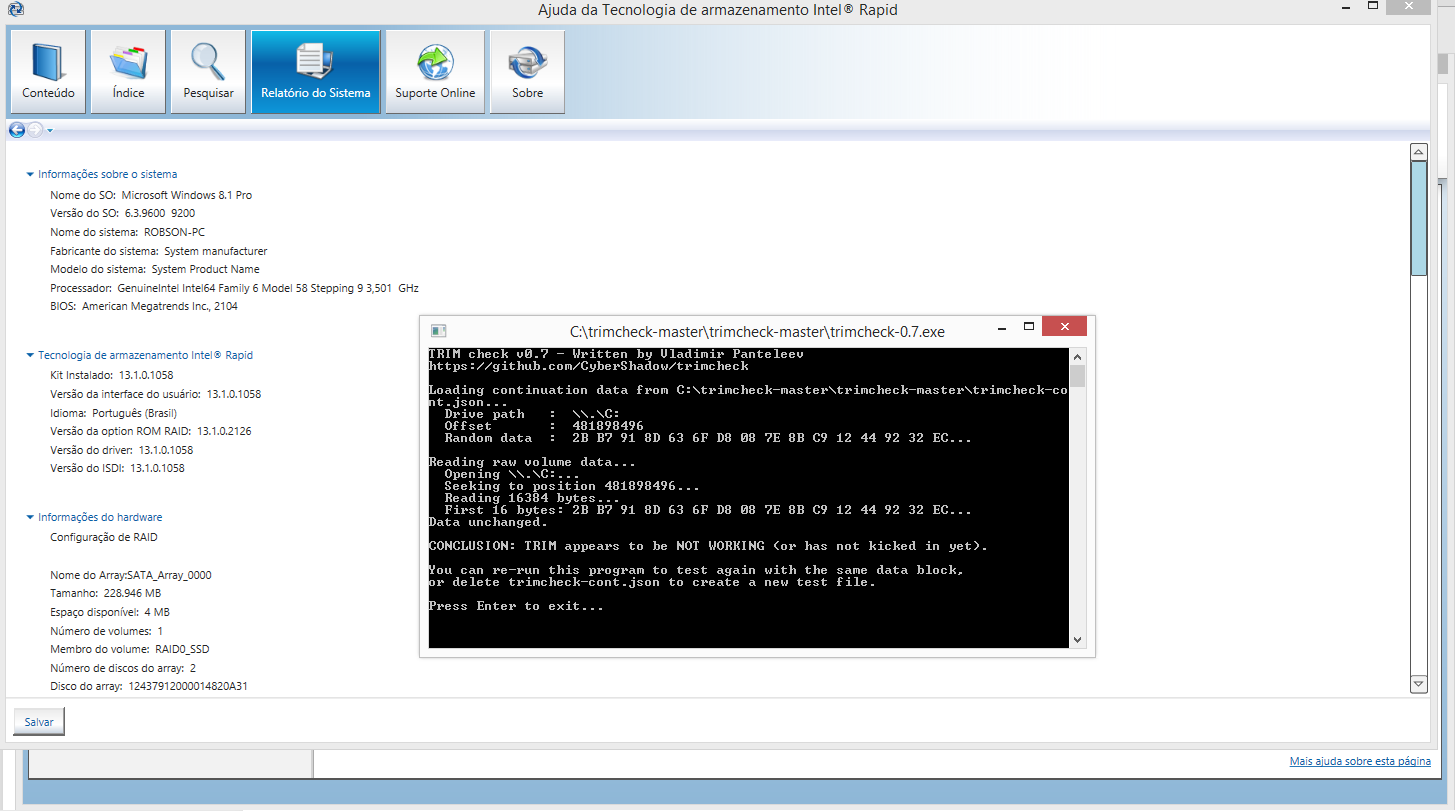1455x811 pixels.
Task: Click 'Press Enter to exit...' console line
Action: (516, 606)
